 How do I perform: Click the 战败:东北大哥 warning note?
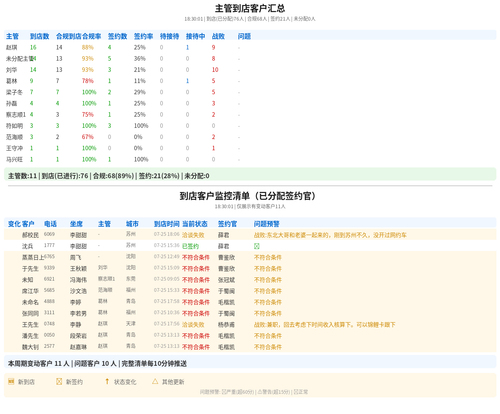(330, 235)
